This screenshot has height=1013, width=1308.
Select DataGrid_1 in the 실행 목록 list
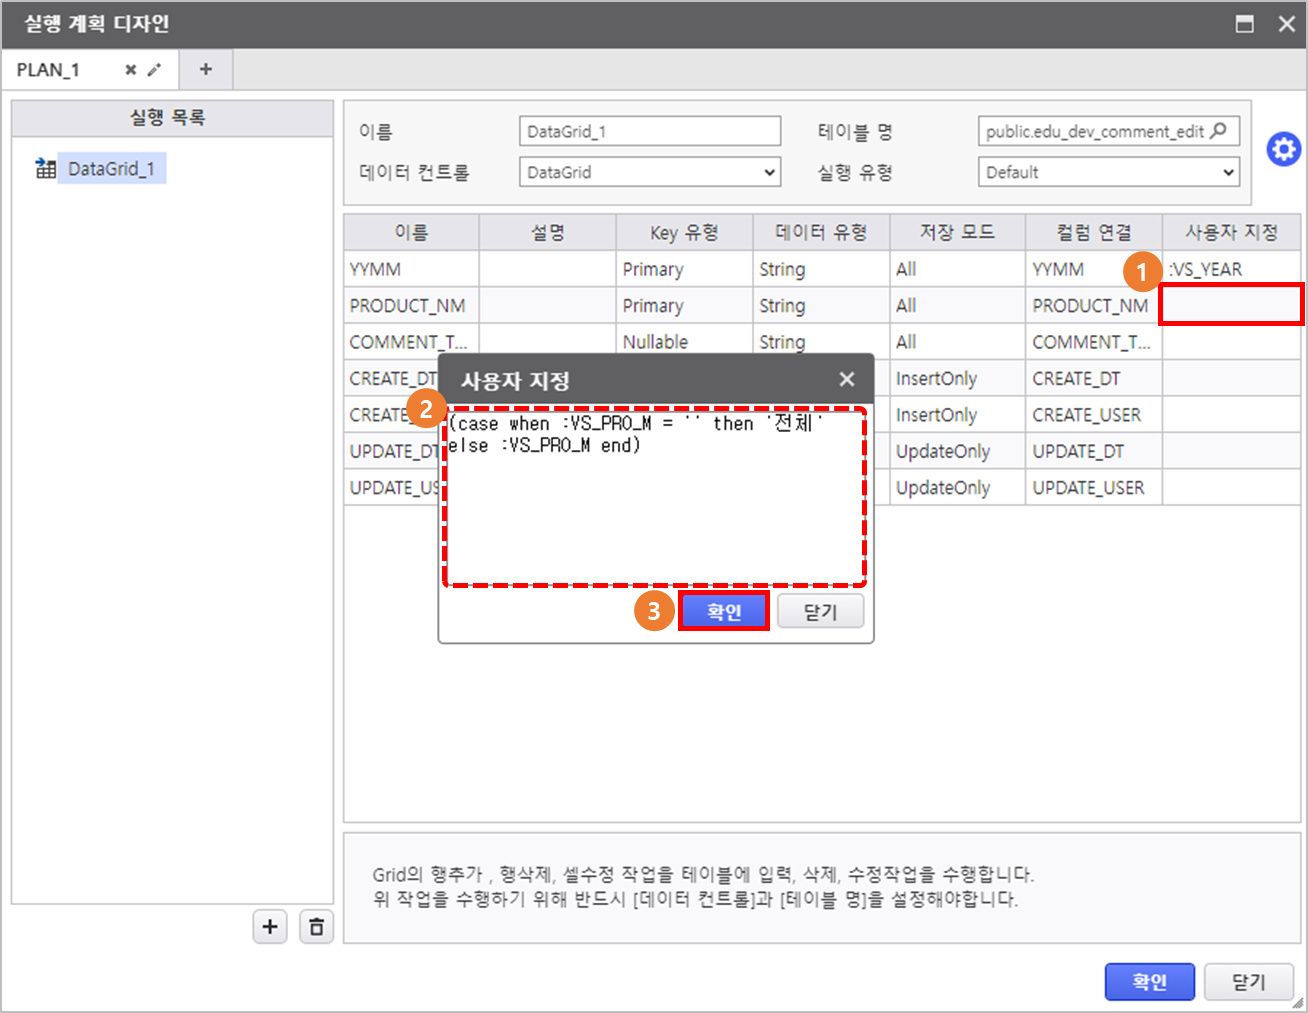(x=111, y=169)
